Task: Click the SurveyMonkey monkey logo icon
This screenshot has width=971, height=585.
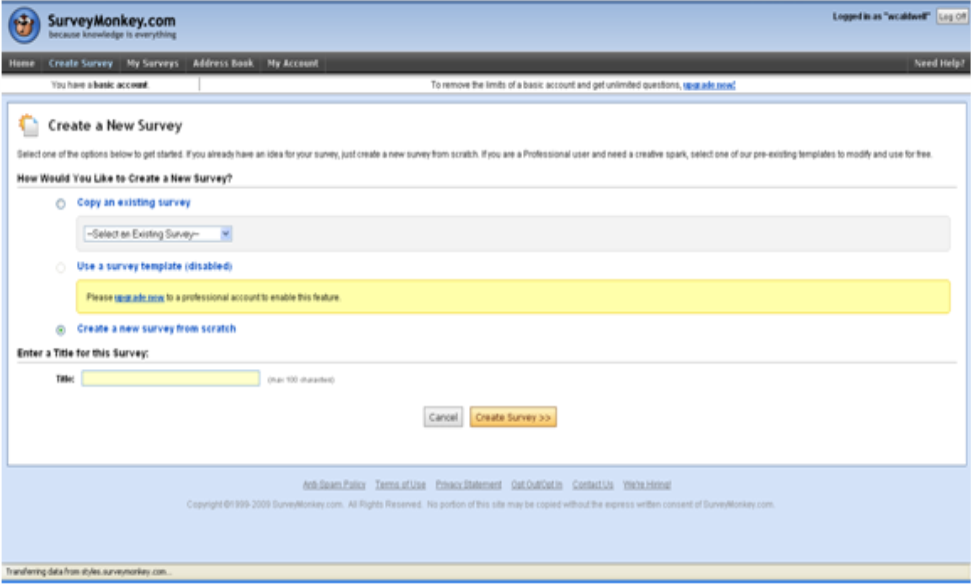Action: (26, 26)
